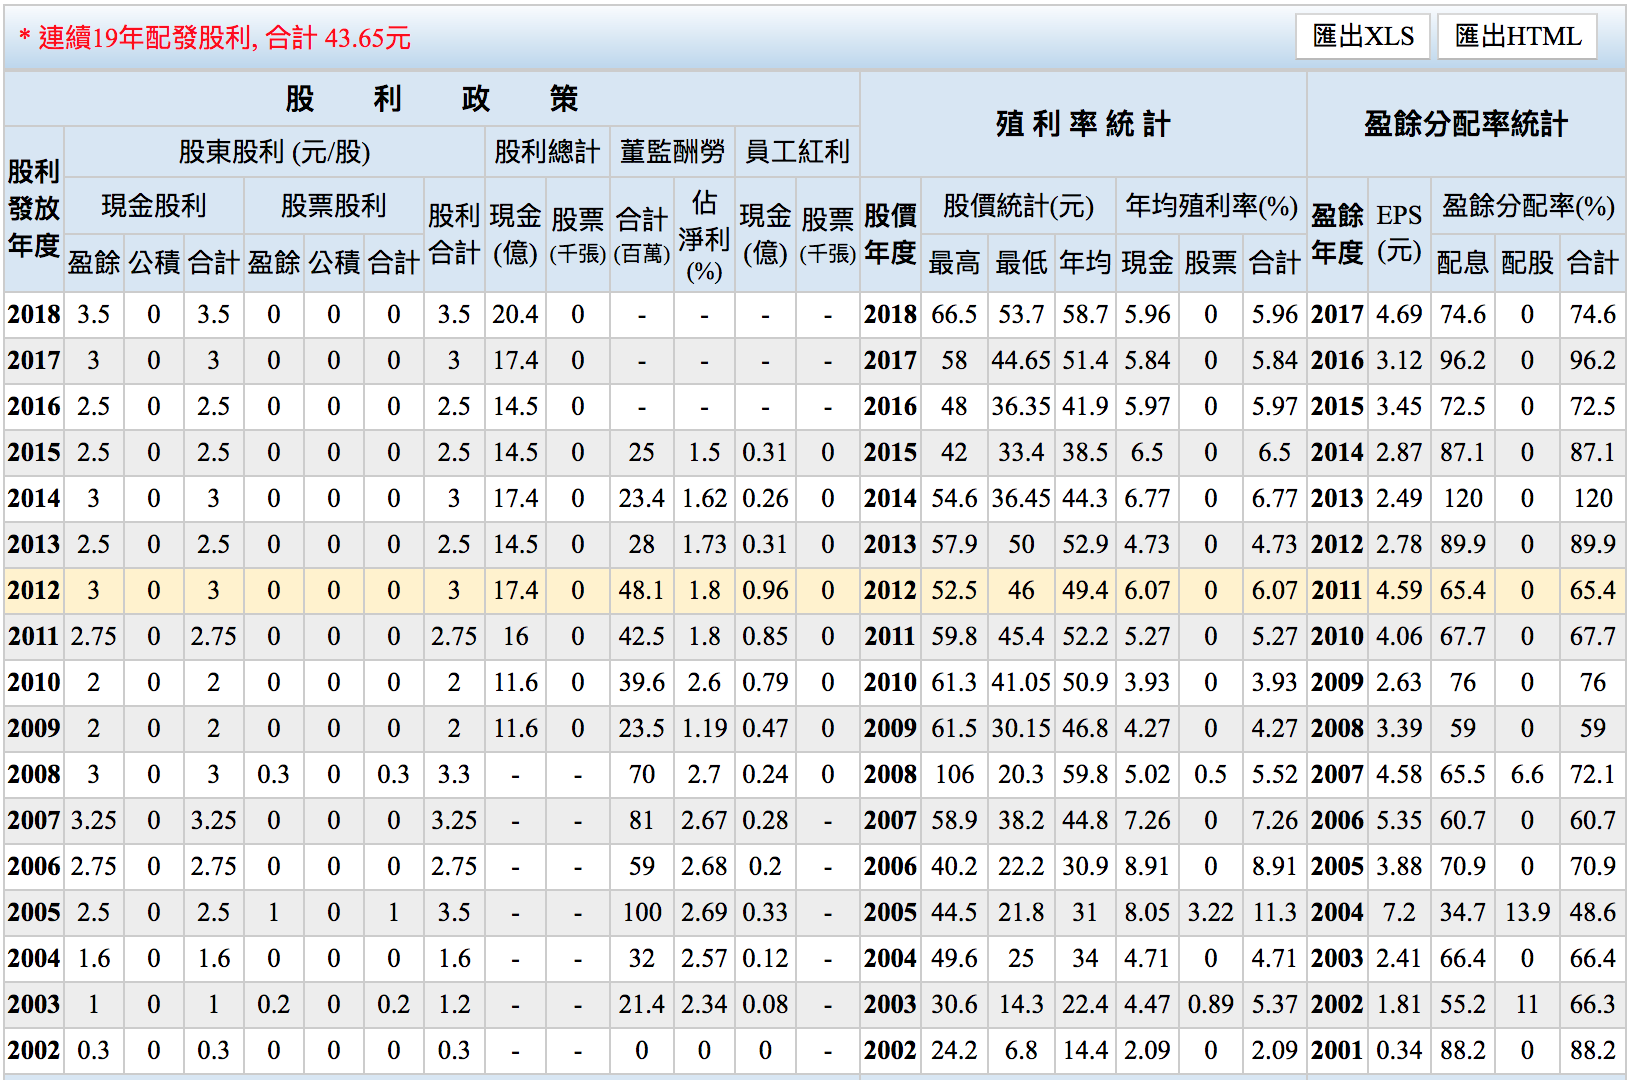Image resolution: width=1630 pixels, height=1080 pixels.
Task: Click the 員工紅利 column header
Action: [797, 152]
